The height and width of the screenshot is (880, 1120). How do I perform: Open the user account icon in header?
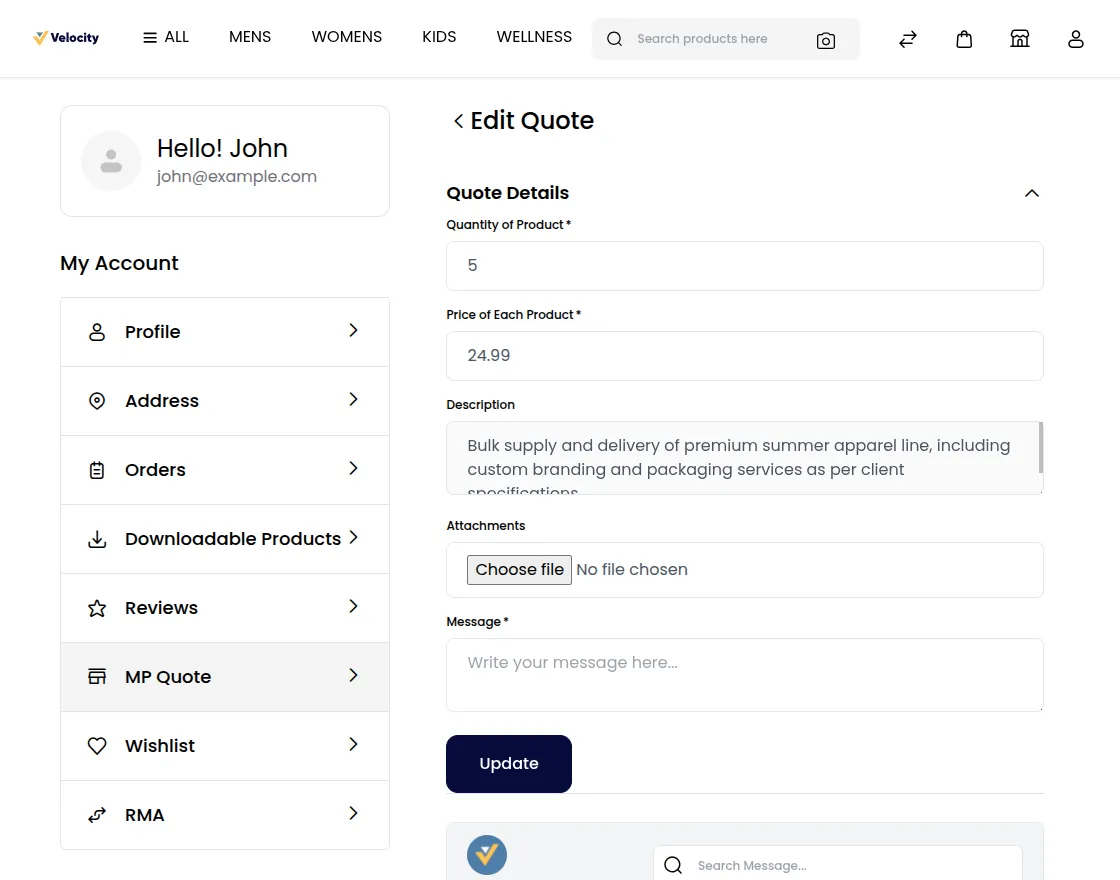pos(1076,39)
